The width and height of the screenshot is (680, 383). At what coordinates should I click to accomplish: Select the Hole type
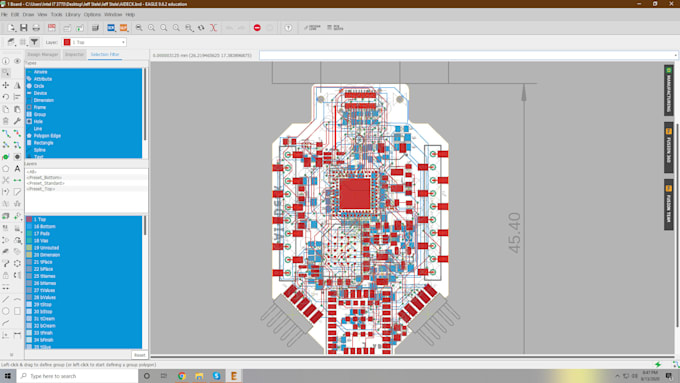click(x=83, y=121)
